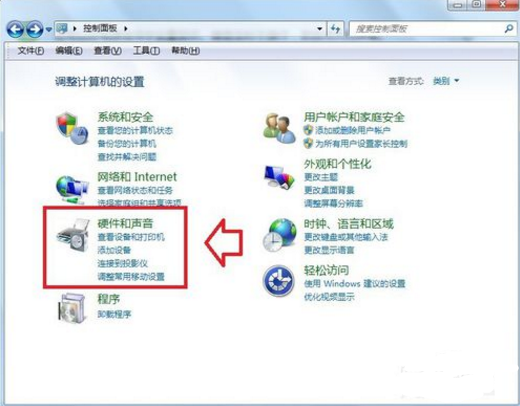Click the User Accounts people icon
The image size is (520, 406).
pyautogui.click(x=279, y=128)
